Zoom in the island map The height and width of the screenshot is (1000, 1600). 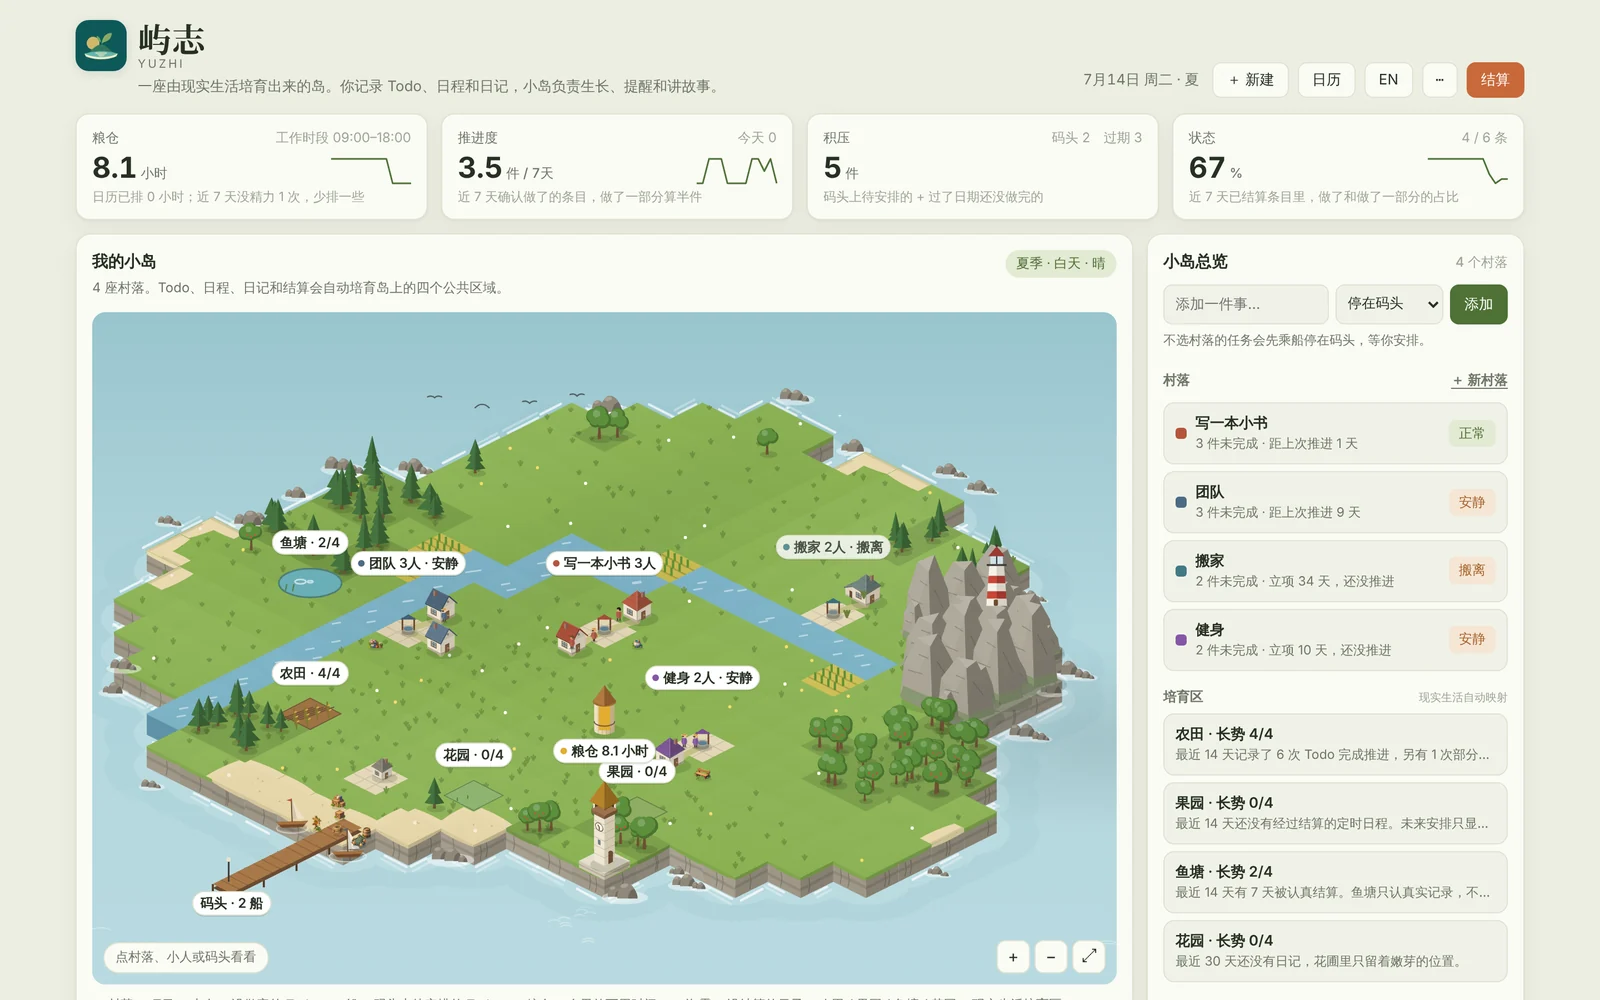click(x=1013, y=957)
